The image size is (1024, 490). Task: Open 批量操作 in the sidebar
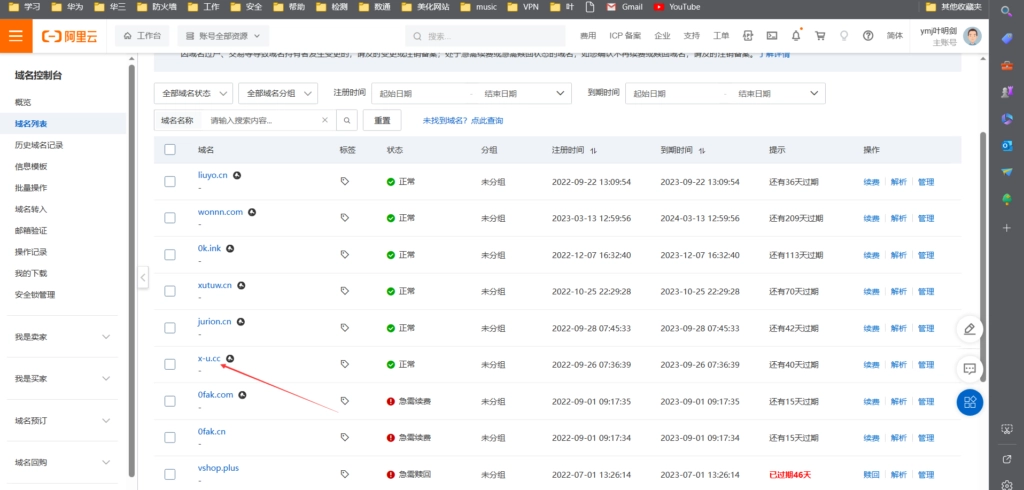[31, 188]
